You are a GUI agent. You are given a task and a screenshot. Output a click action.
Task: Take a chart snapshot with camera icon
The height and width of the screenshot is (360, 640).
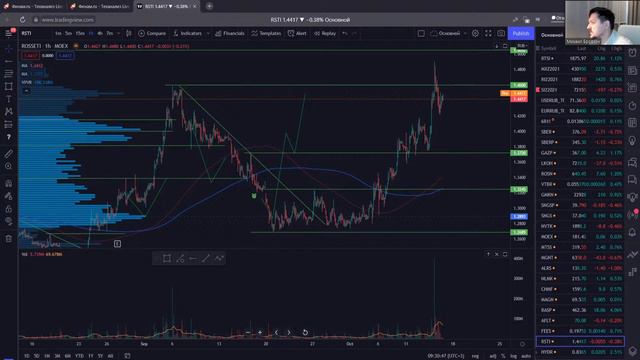point(501,33)
